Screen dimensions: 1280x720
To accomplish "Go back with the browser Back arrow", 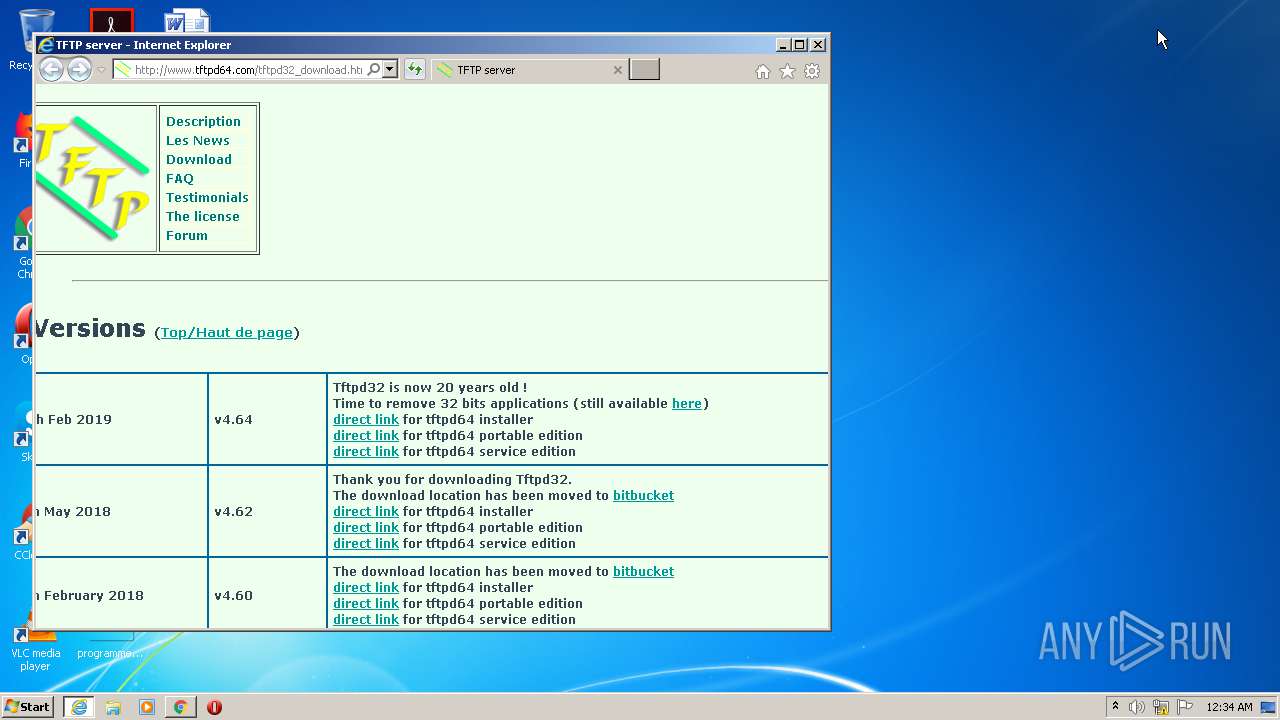I will 51,69.
